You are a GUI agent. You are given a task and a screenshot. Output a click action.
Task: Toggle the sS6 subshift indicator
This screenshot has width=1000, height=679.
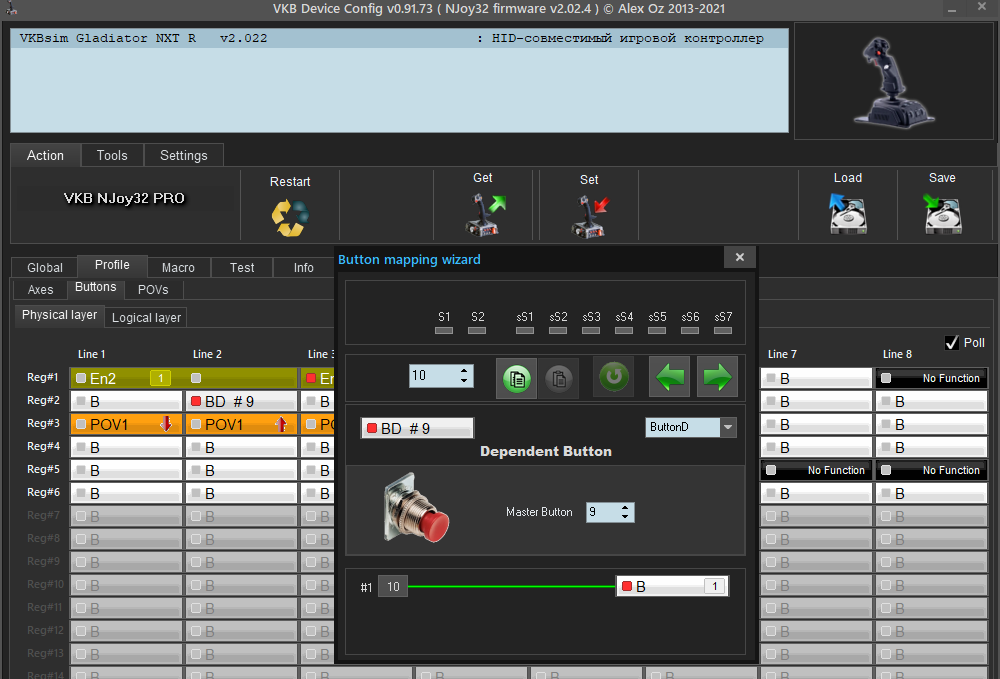(690, 330)
